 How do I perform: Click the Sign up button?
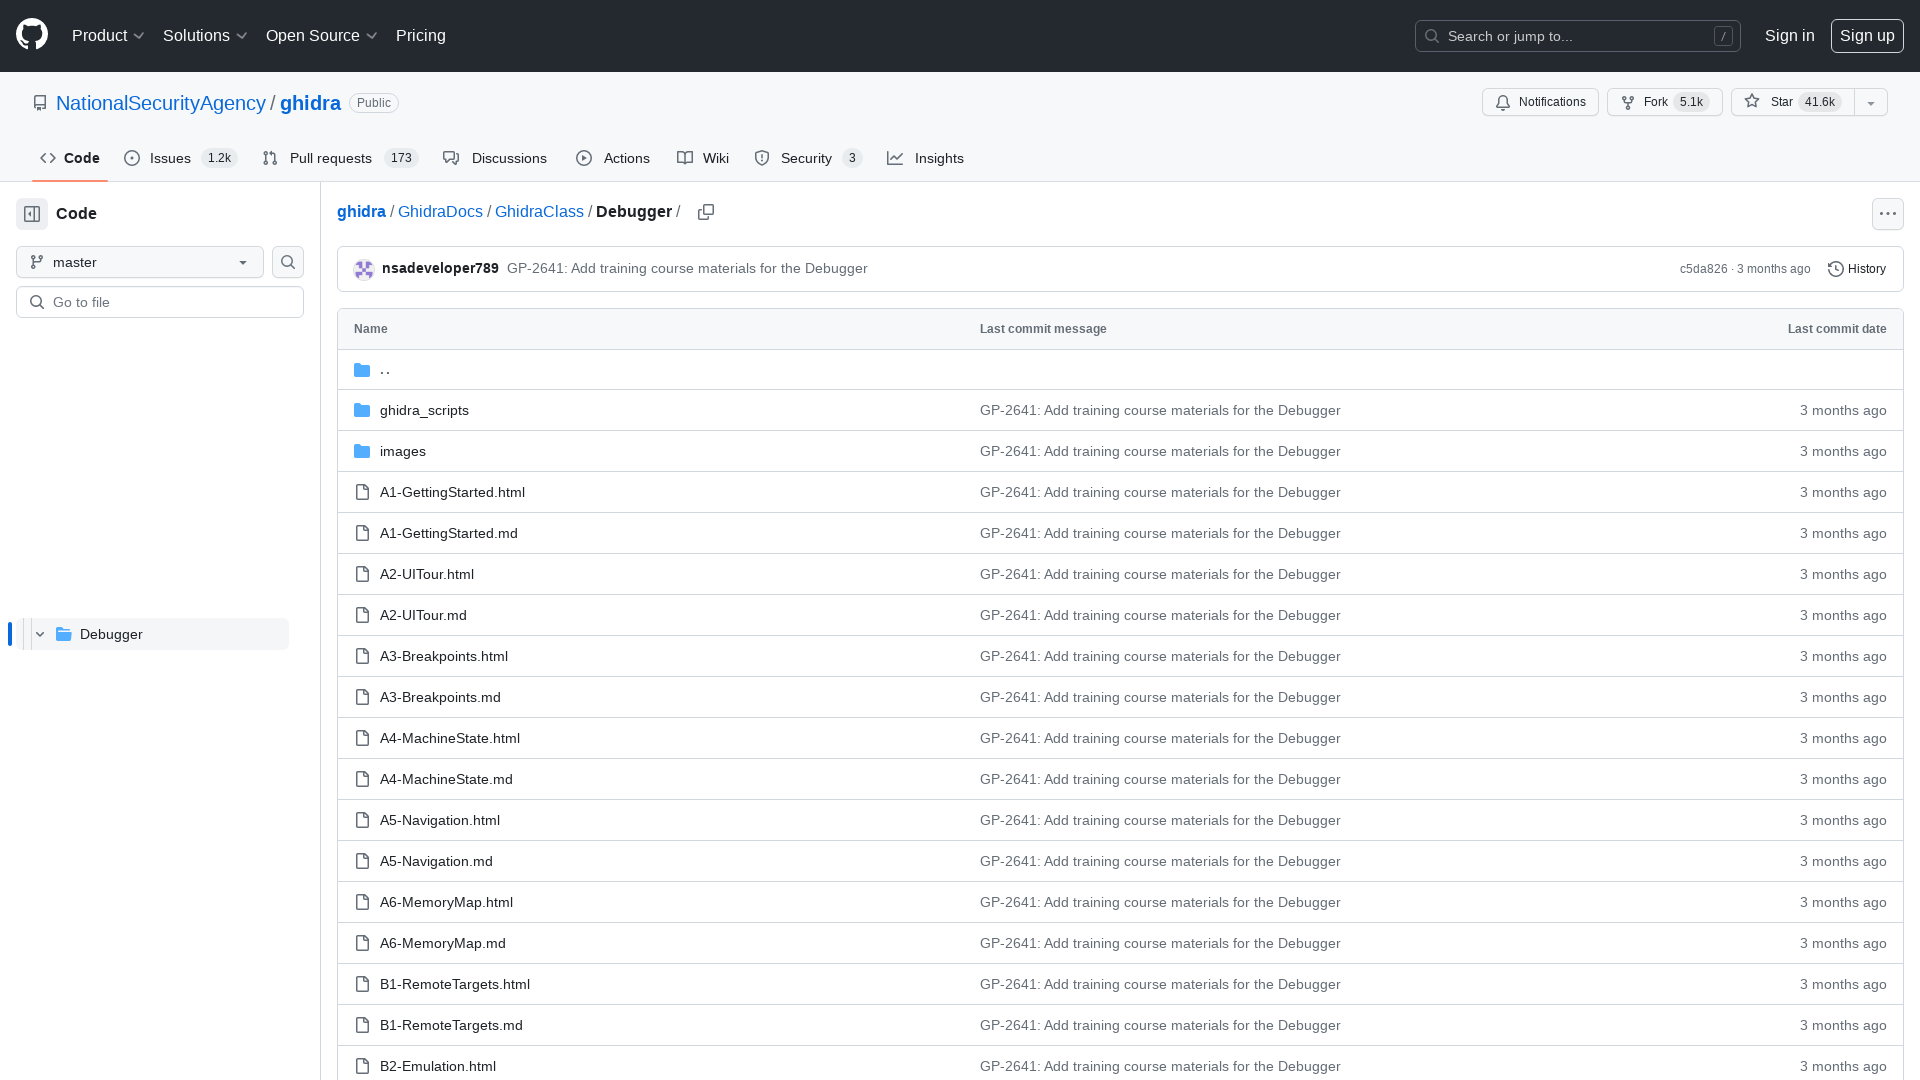(1867, 36)
